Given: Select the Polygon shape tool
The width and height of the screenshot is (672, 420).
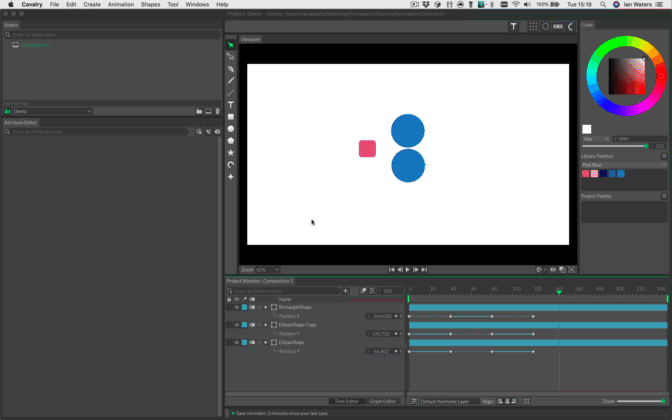Looking at the screenshot, I should (231, 141).
